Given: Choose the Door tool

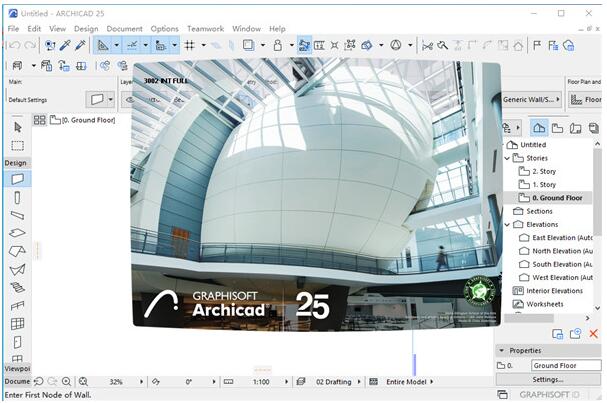Looking at the screenshot, I should pyautogui.click(x=17, y=342).
